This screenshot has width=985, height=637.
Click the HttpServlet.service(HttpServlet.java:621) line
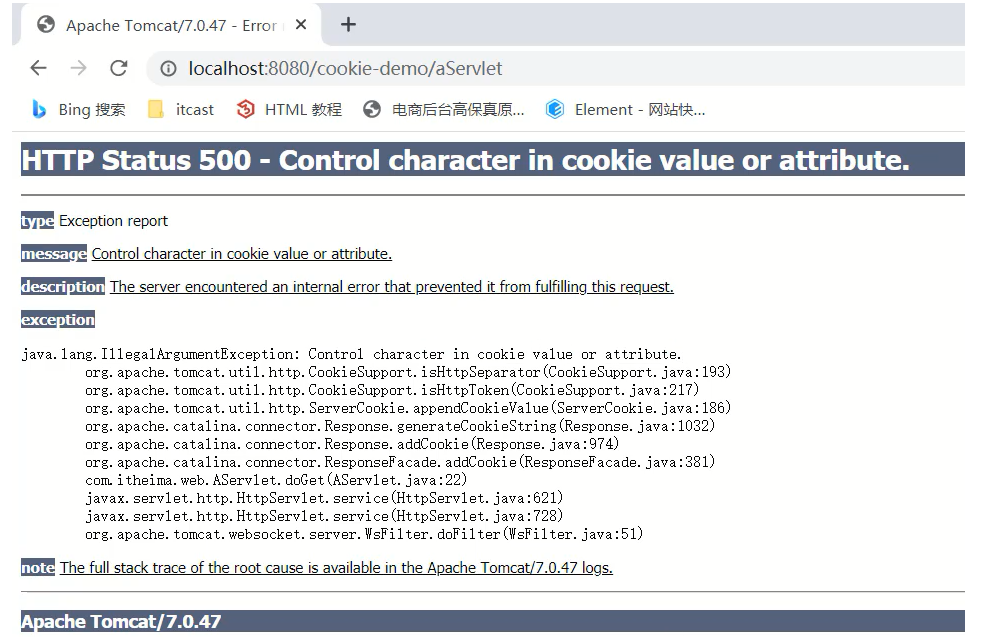324,498
